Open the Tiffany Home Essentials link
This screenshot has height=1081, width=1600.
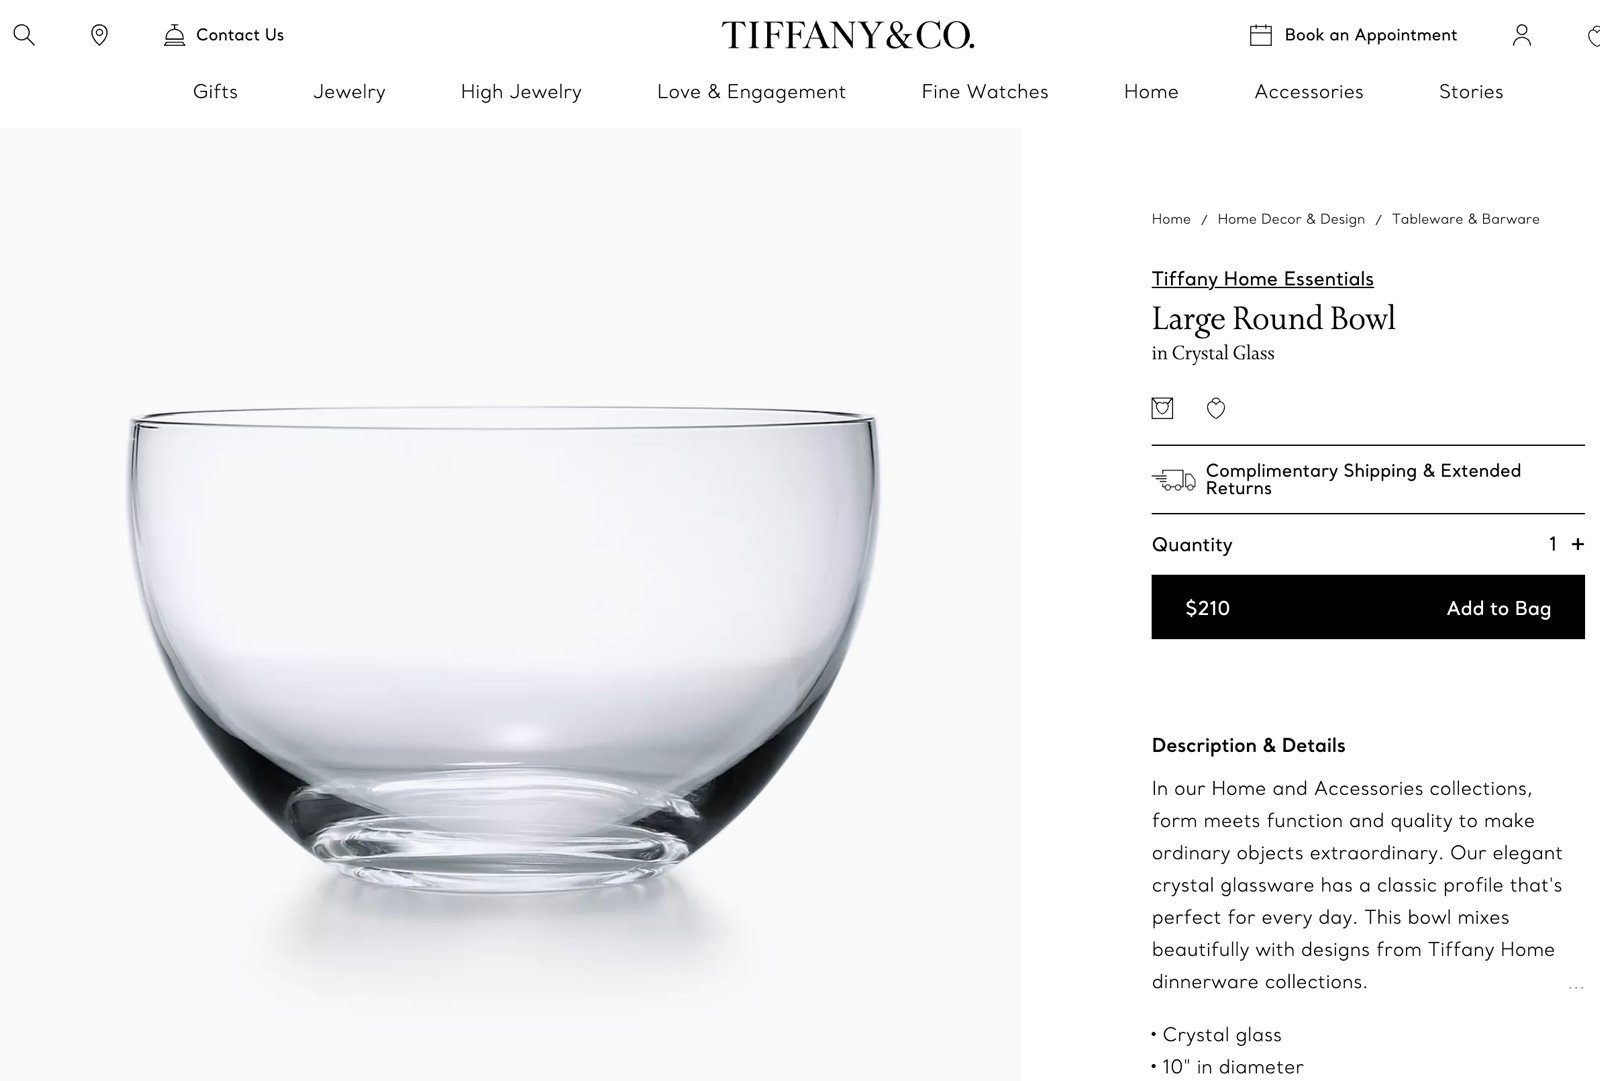tap(1263, 279)
